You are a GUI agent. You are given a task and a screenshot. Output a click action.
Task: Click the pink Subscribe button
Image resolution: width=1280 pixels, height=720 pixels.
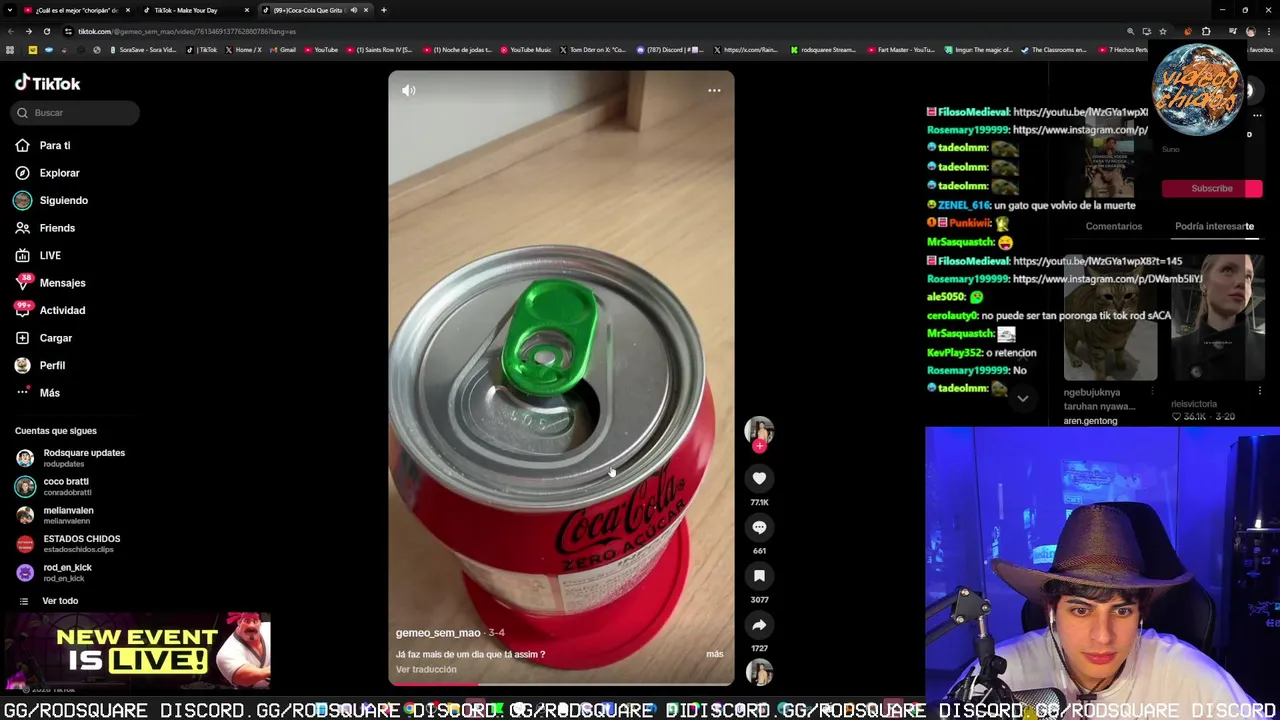(x=1212, y=188)
